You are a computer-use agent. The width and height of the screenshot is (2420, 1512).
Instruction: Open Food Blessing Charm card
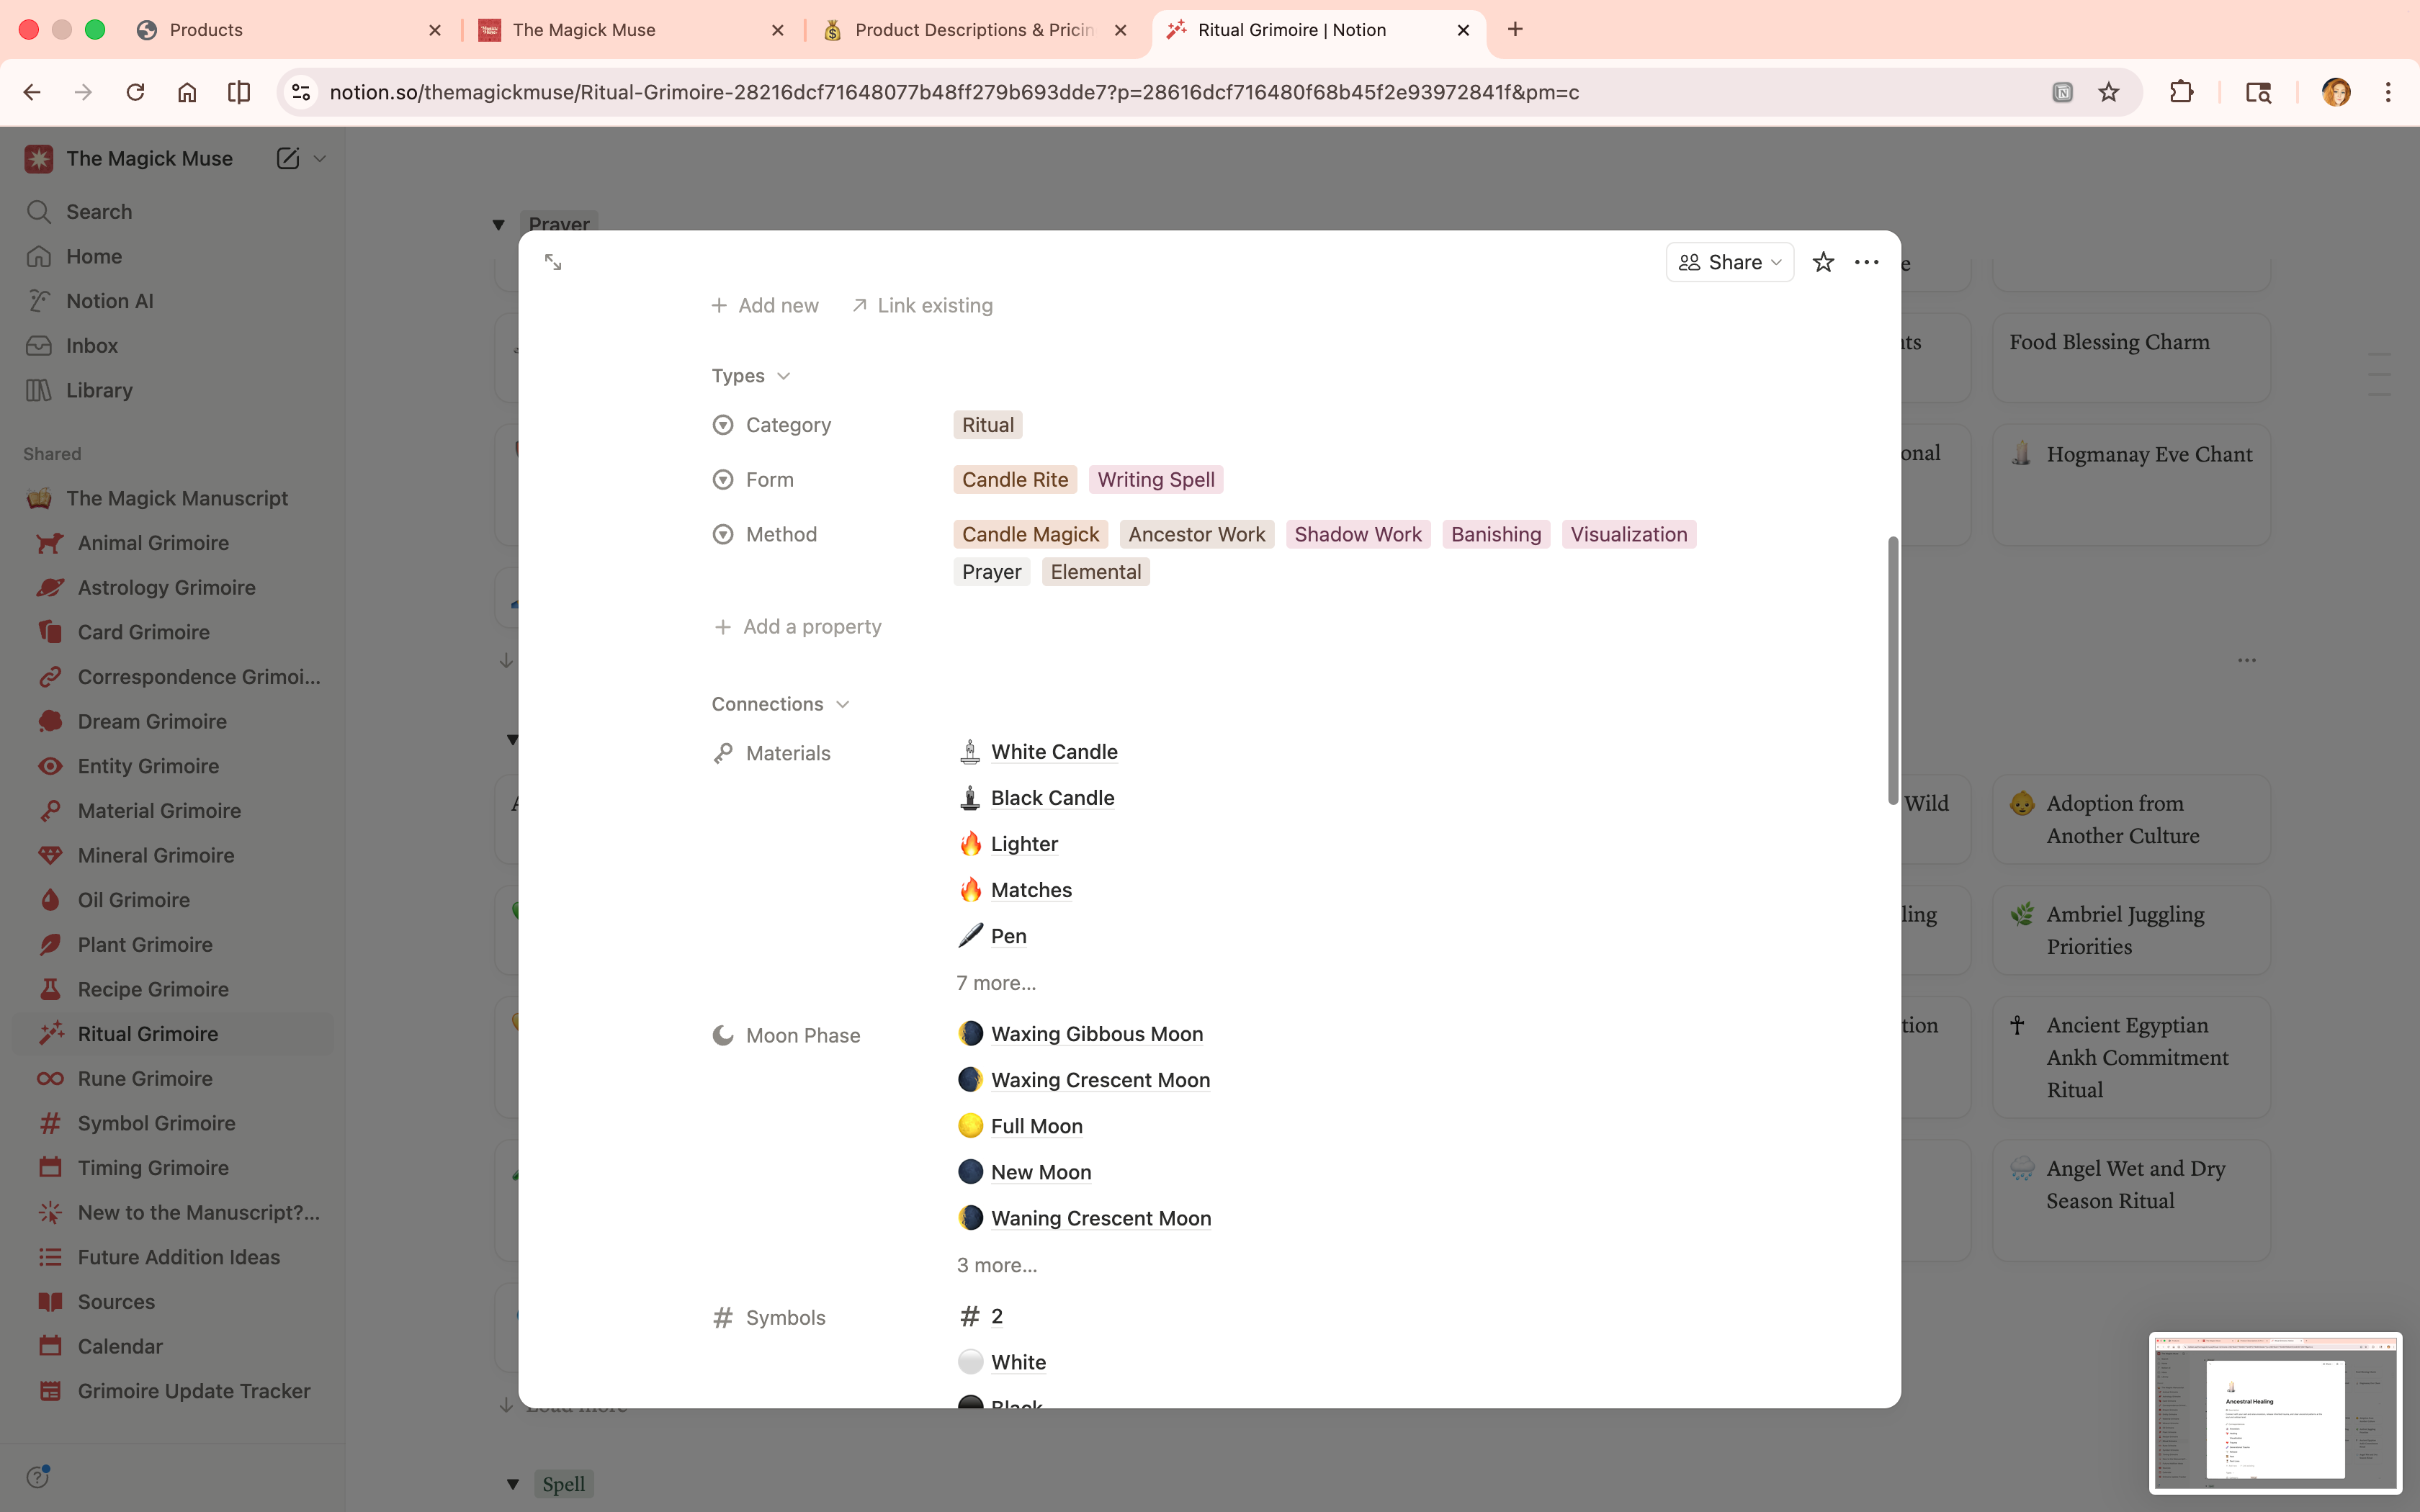(2131, 358)
